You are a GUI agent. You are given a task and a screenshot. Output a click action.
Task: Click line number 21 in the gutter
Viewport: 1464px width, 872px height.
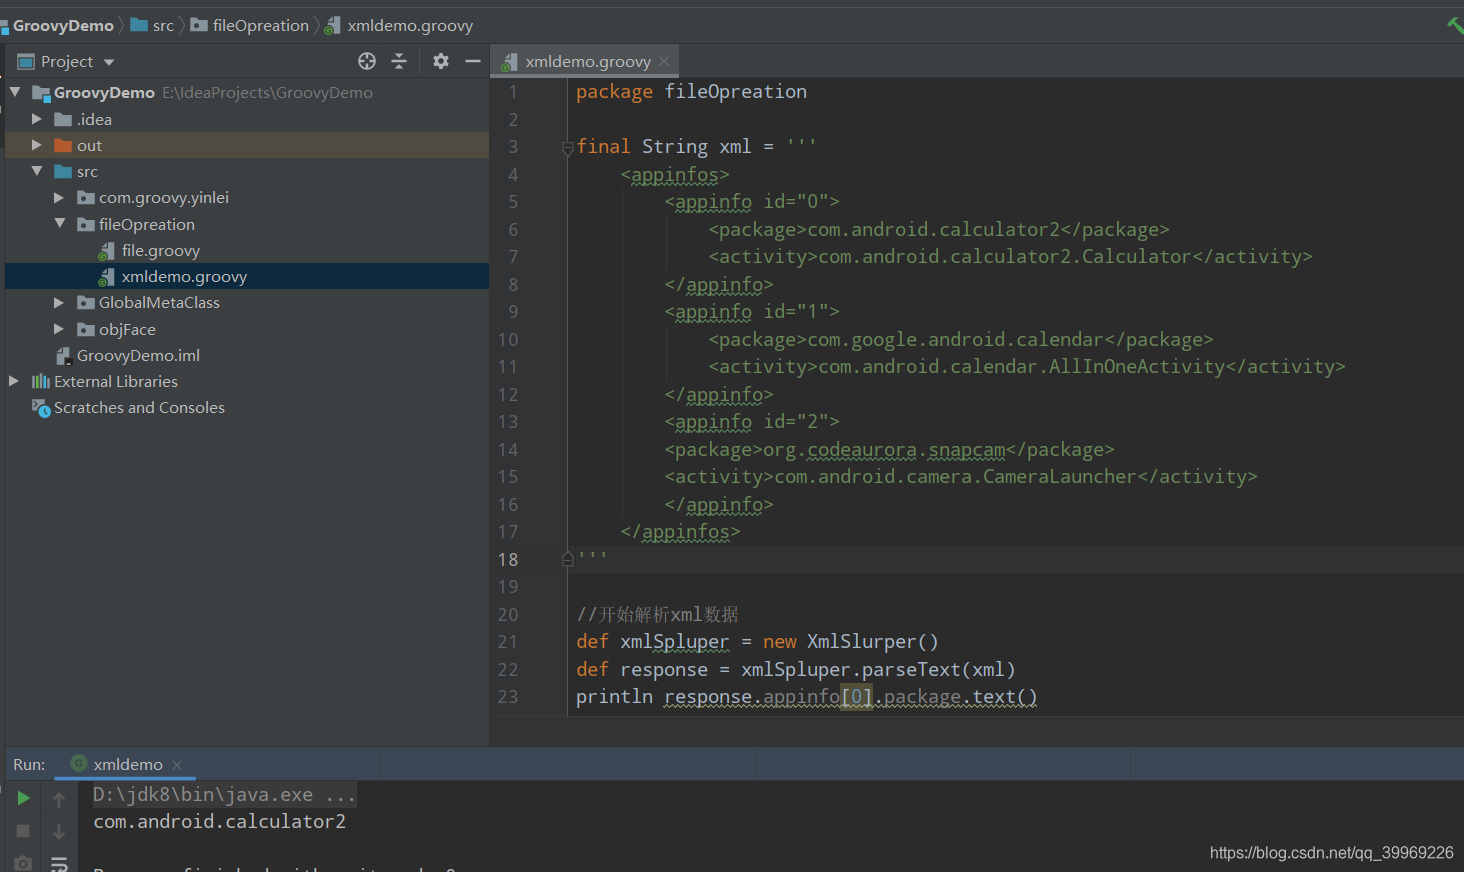[508, 641]
